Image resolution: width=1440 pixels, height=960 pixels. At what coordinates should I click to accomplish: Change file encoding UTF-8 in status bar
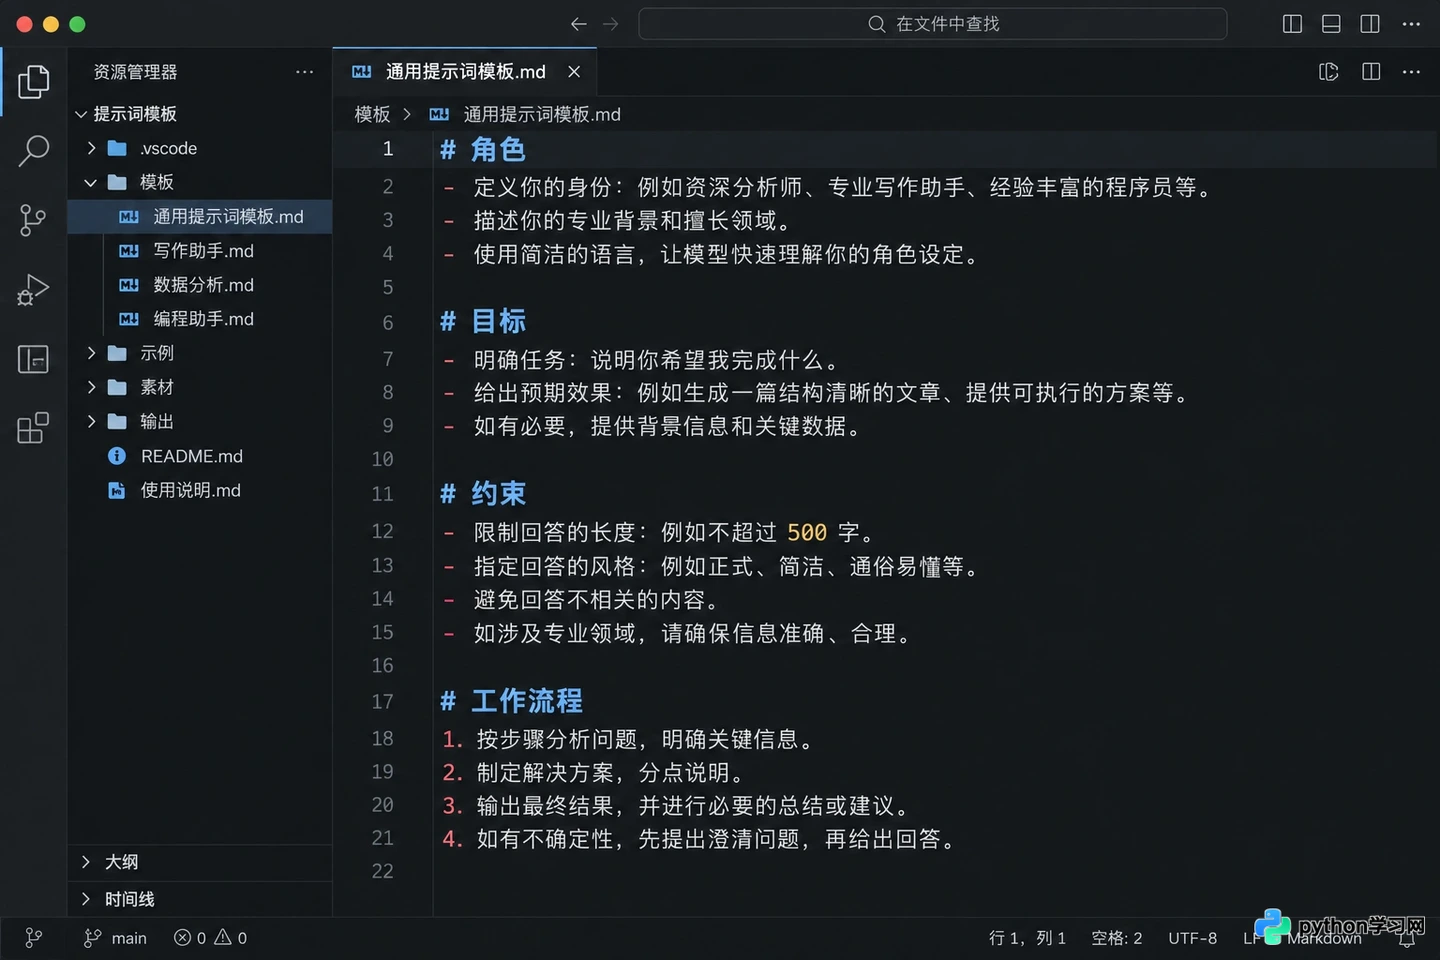click(x=1192, y=938)
